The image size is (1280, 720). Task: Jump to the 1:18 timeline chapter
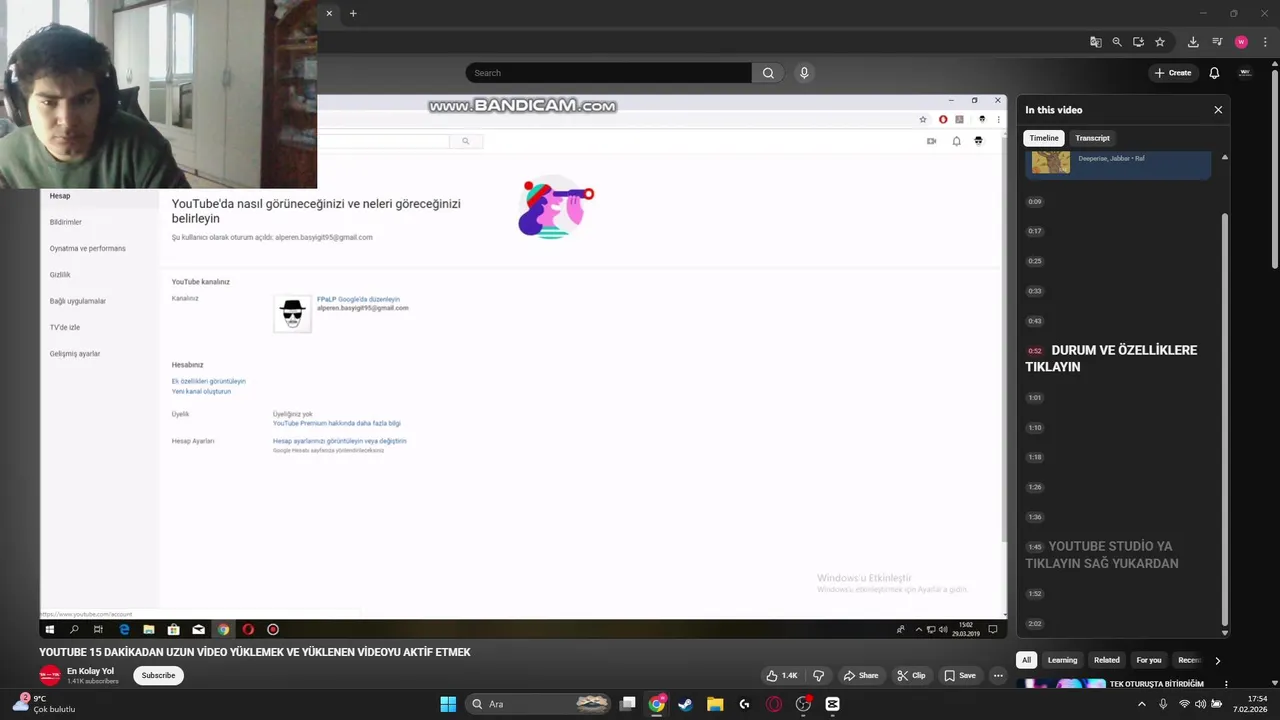(x=1035, y=457)
